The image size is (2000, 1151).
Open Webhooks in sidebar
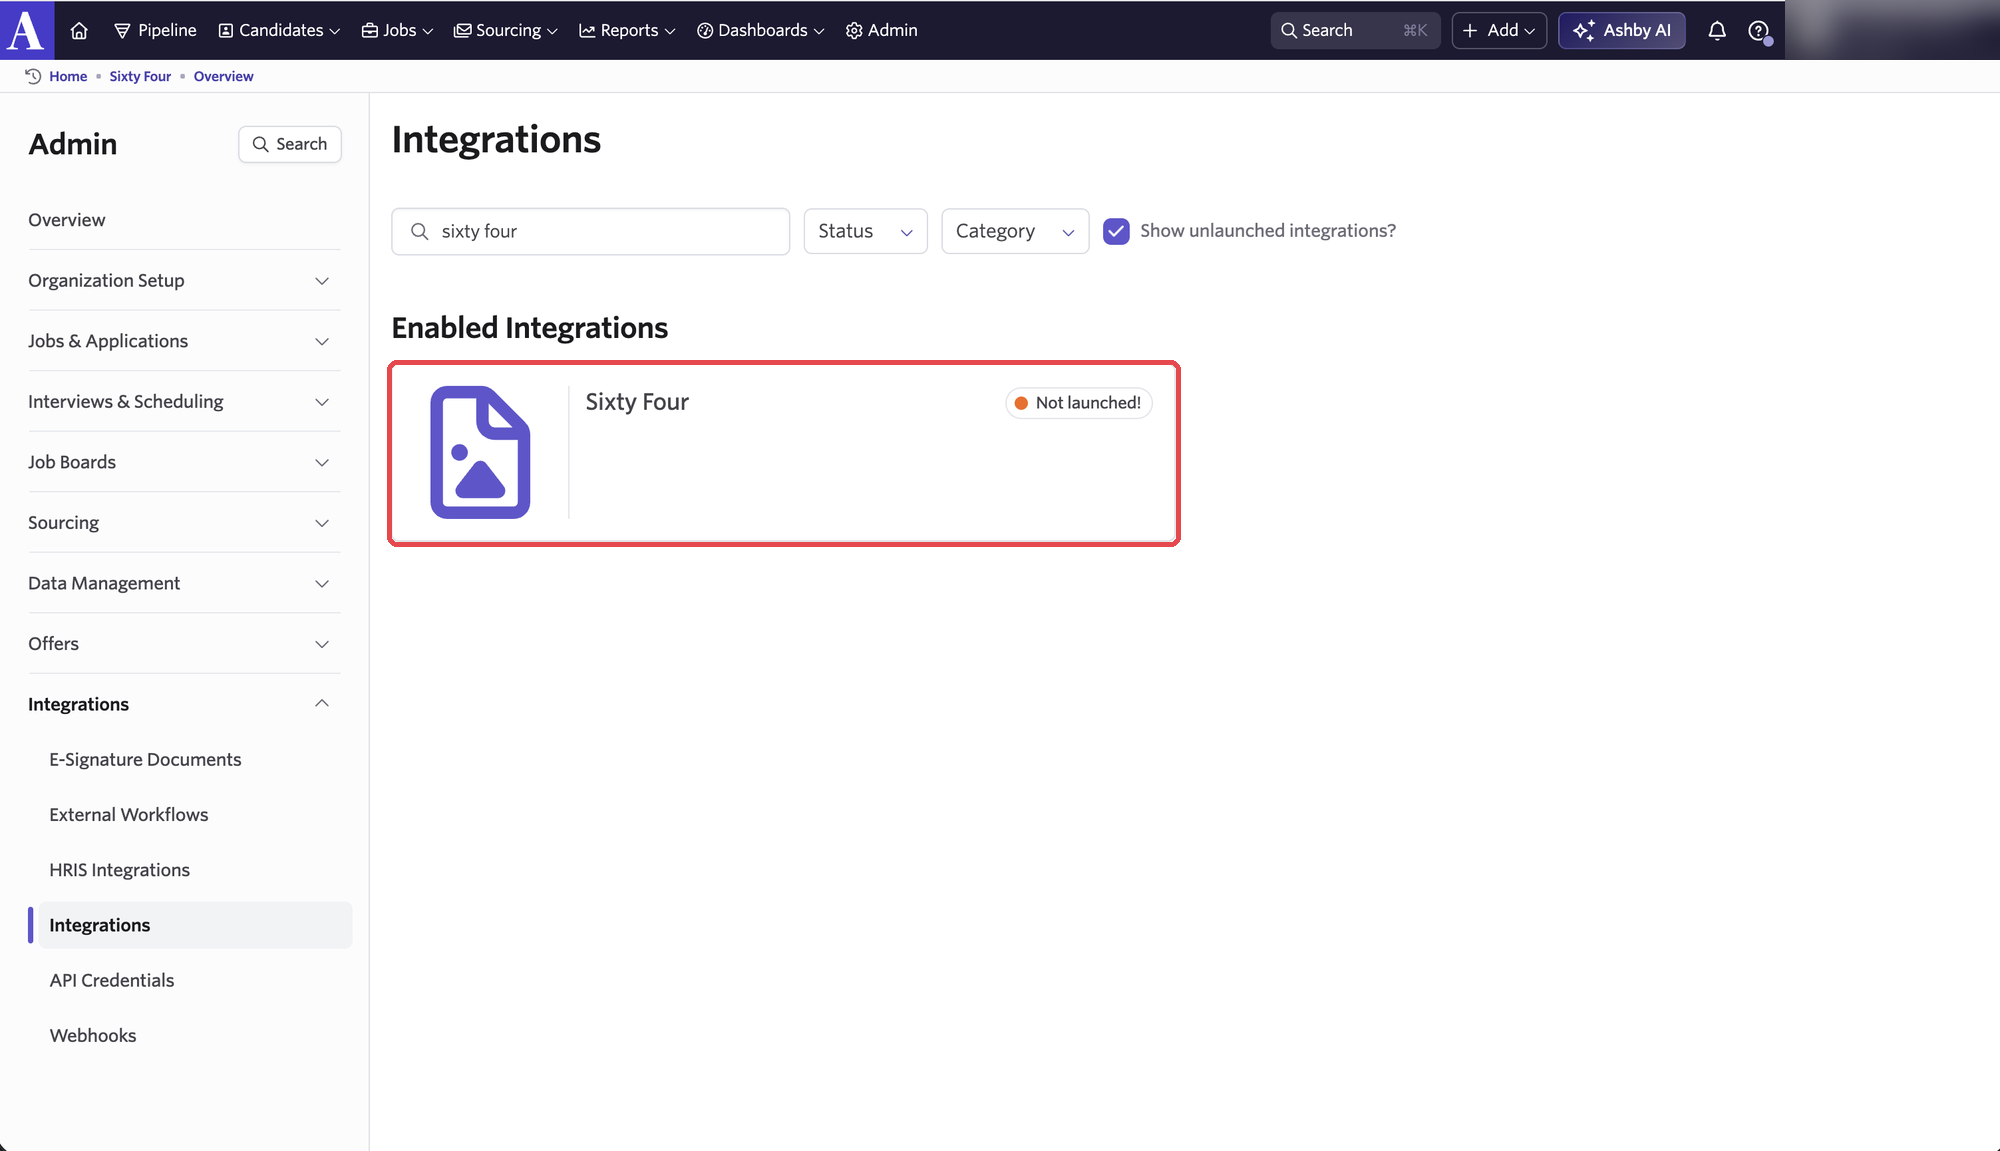(x=93, y=1035)
